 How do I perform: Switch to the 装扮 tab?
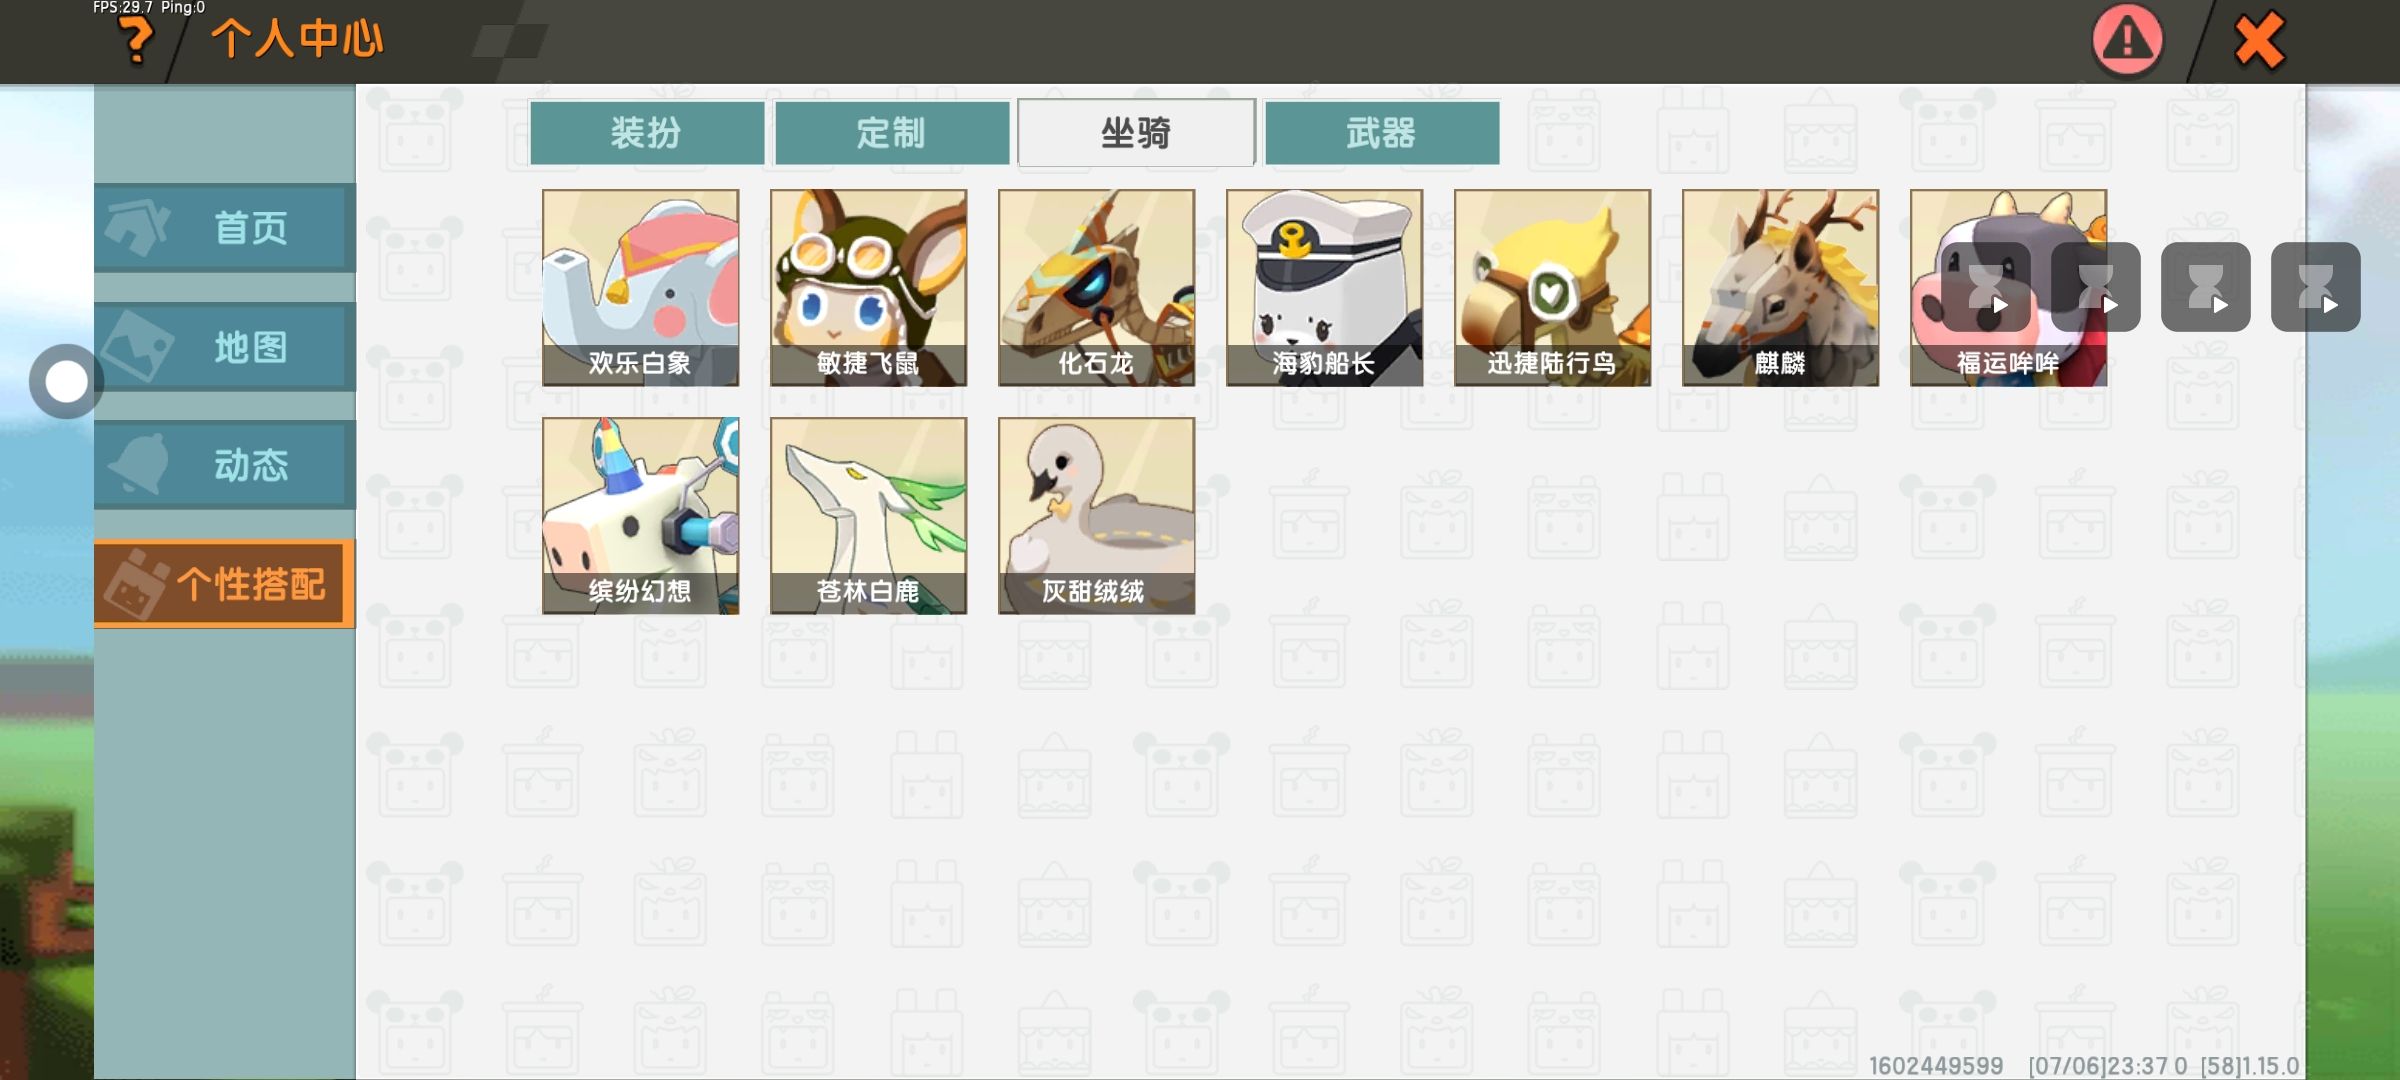pyautogui.click(x=647, y=132)
